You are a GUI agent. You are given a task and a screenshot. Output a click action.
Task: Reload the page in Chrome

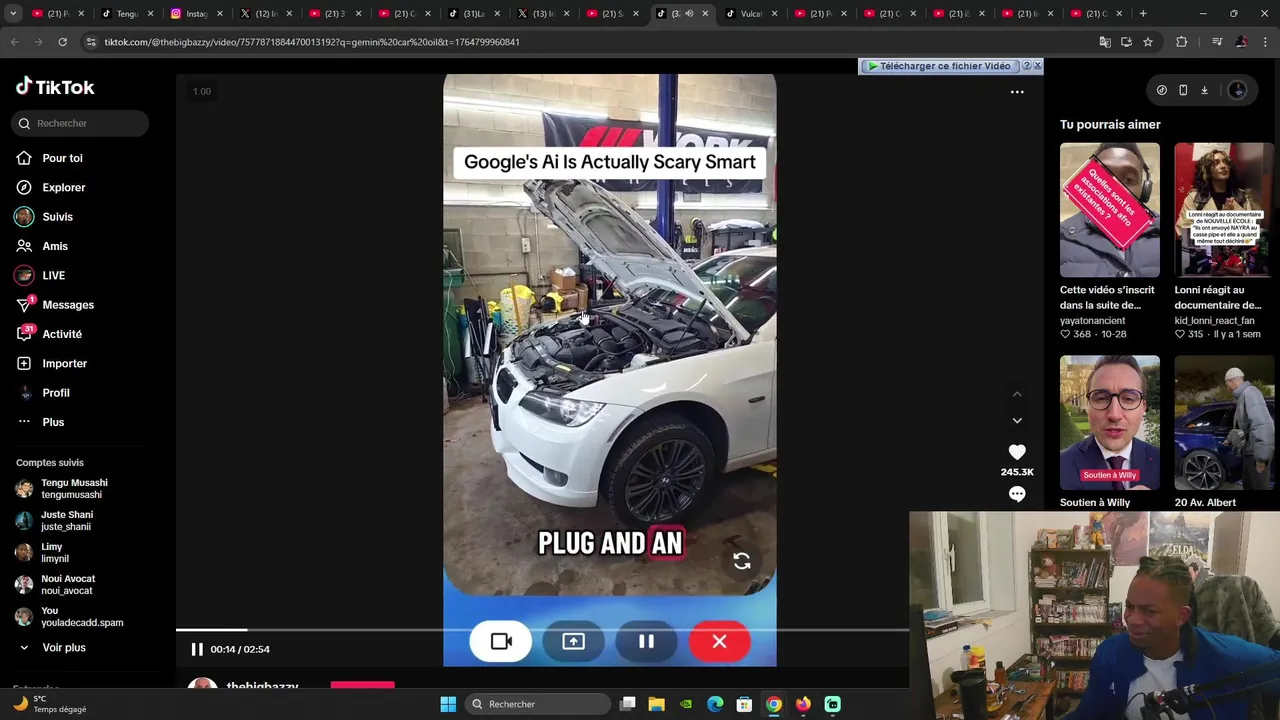pyautogui.click(x=62, y=42)
